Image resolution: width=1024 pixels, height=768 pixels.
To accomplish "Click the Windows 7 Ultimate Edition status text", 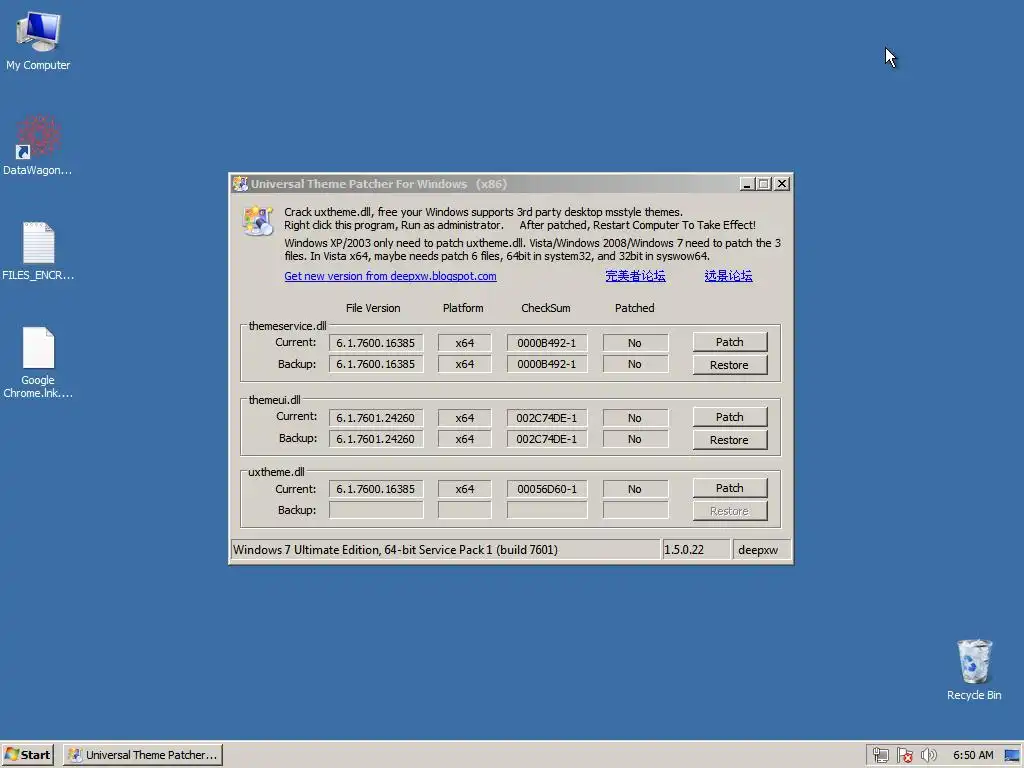I will (x=395, y=550).
